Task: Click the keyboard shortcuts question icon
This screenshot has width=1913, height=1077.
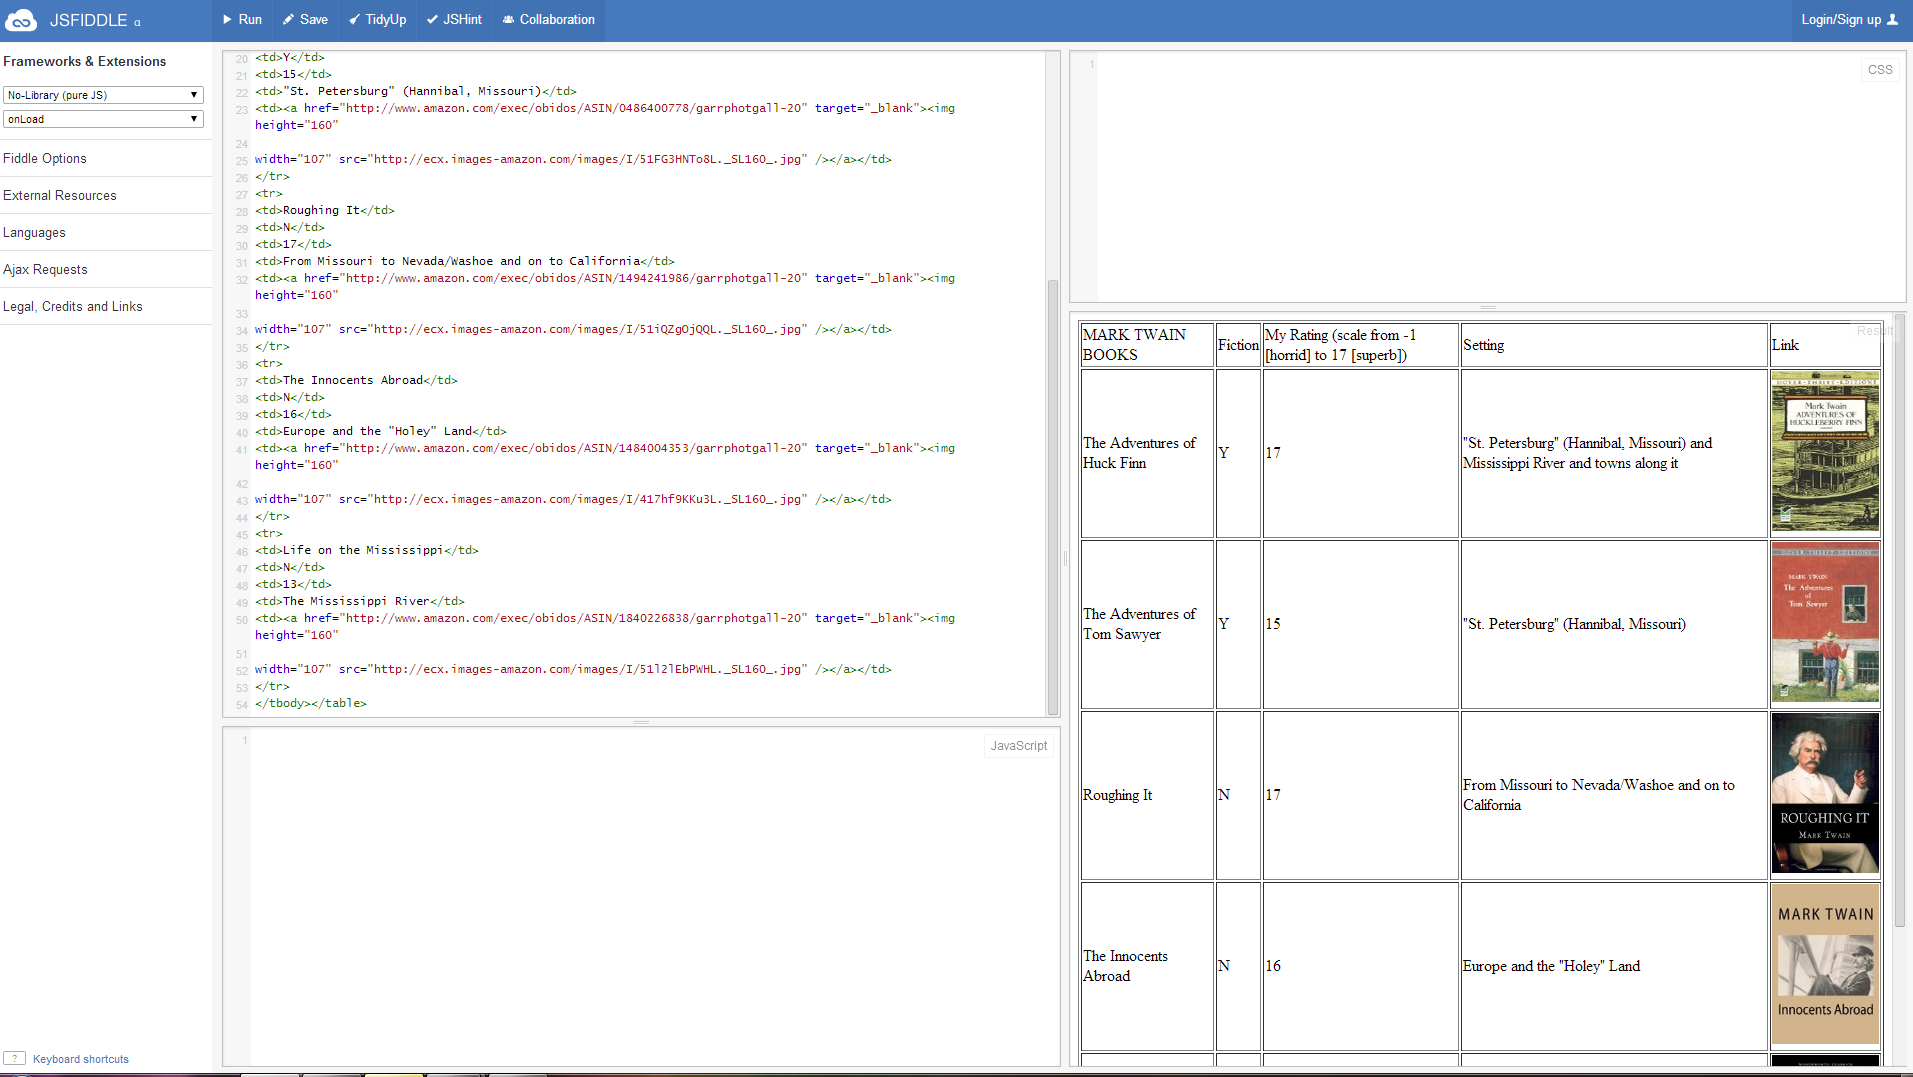Action: (15, 1058)
